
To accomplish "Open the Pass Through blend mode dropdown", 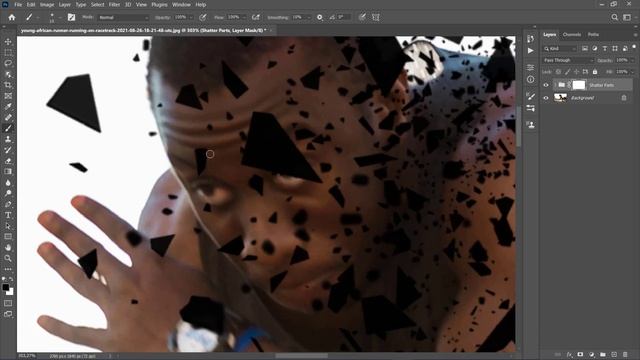I will pyautogui.click(x=568, y=60).
